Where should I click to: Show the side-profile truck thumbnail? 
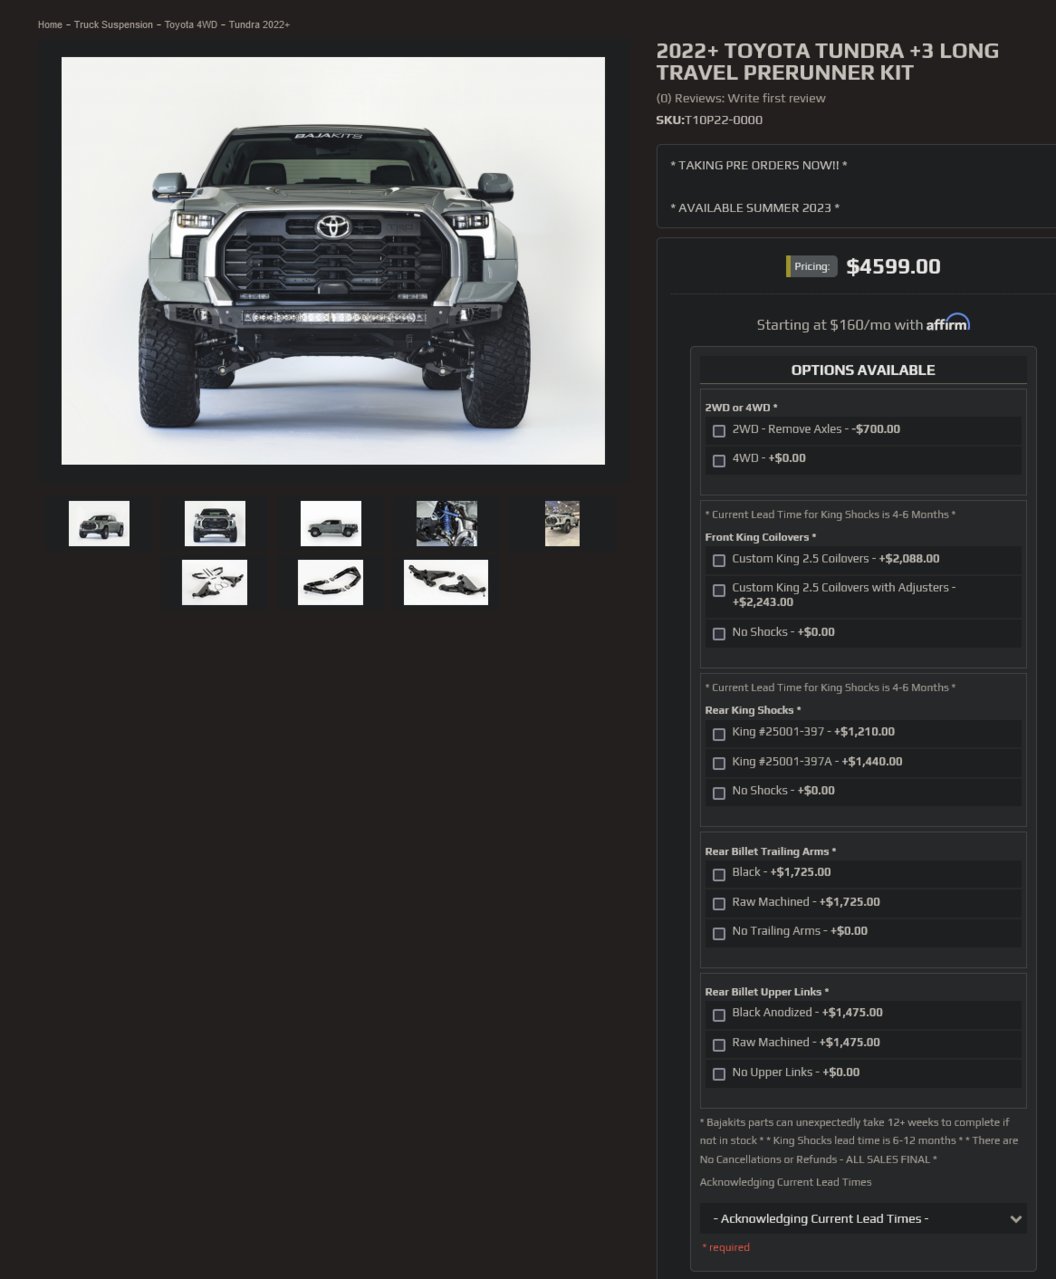(x=331, y=524)
